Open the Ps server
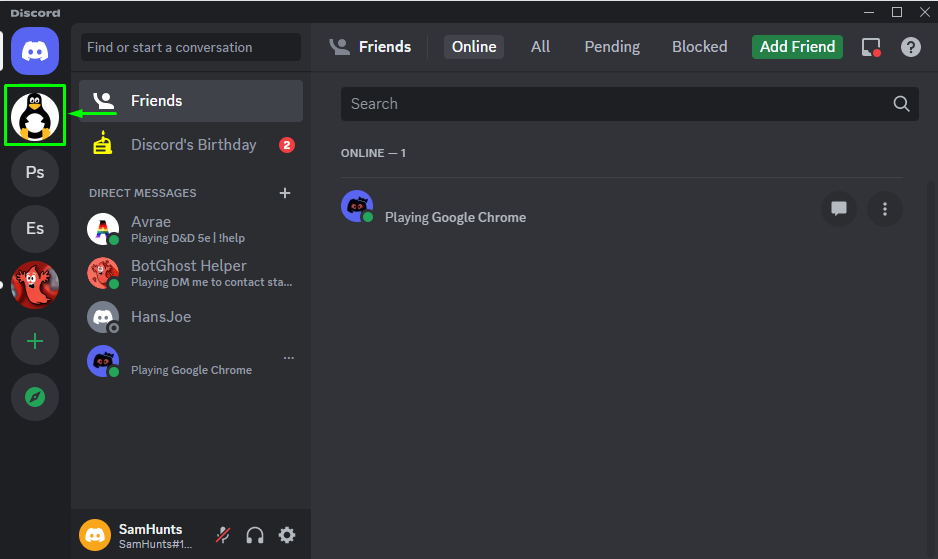Image resolution: width=938 pixels, height=559 pixels. tap(35, 172)
